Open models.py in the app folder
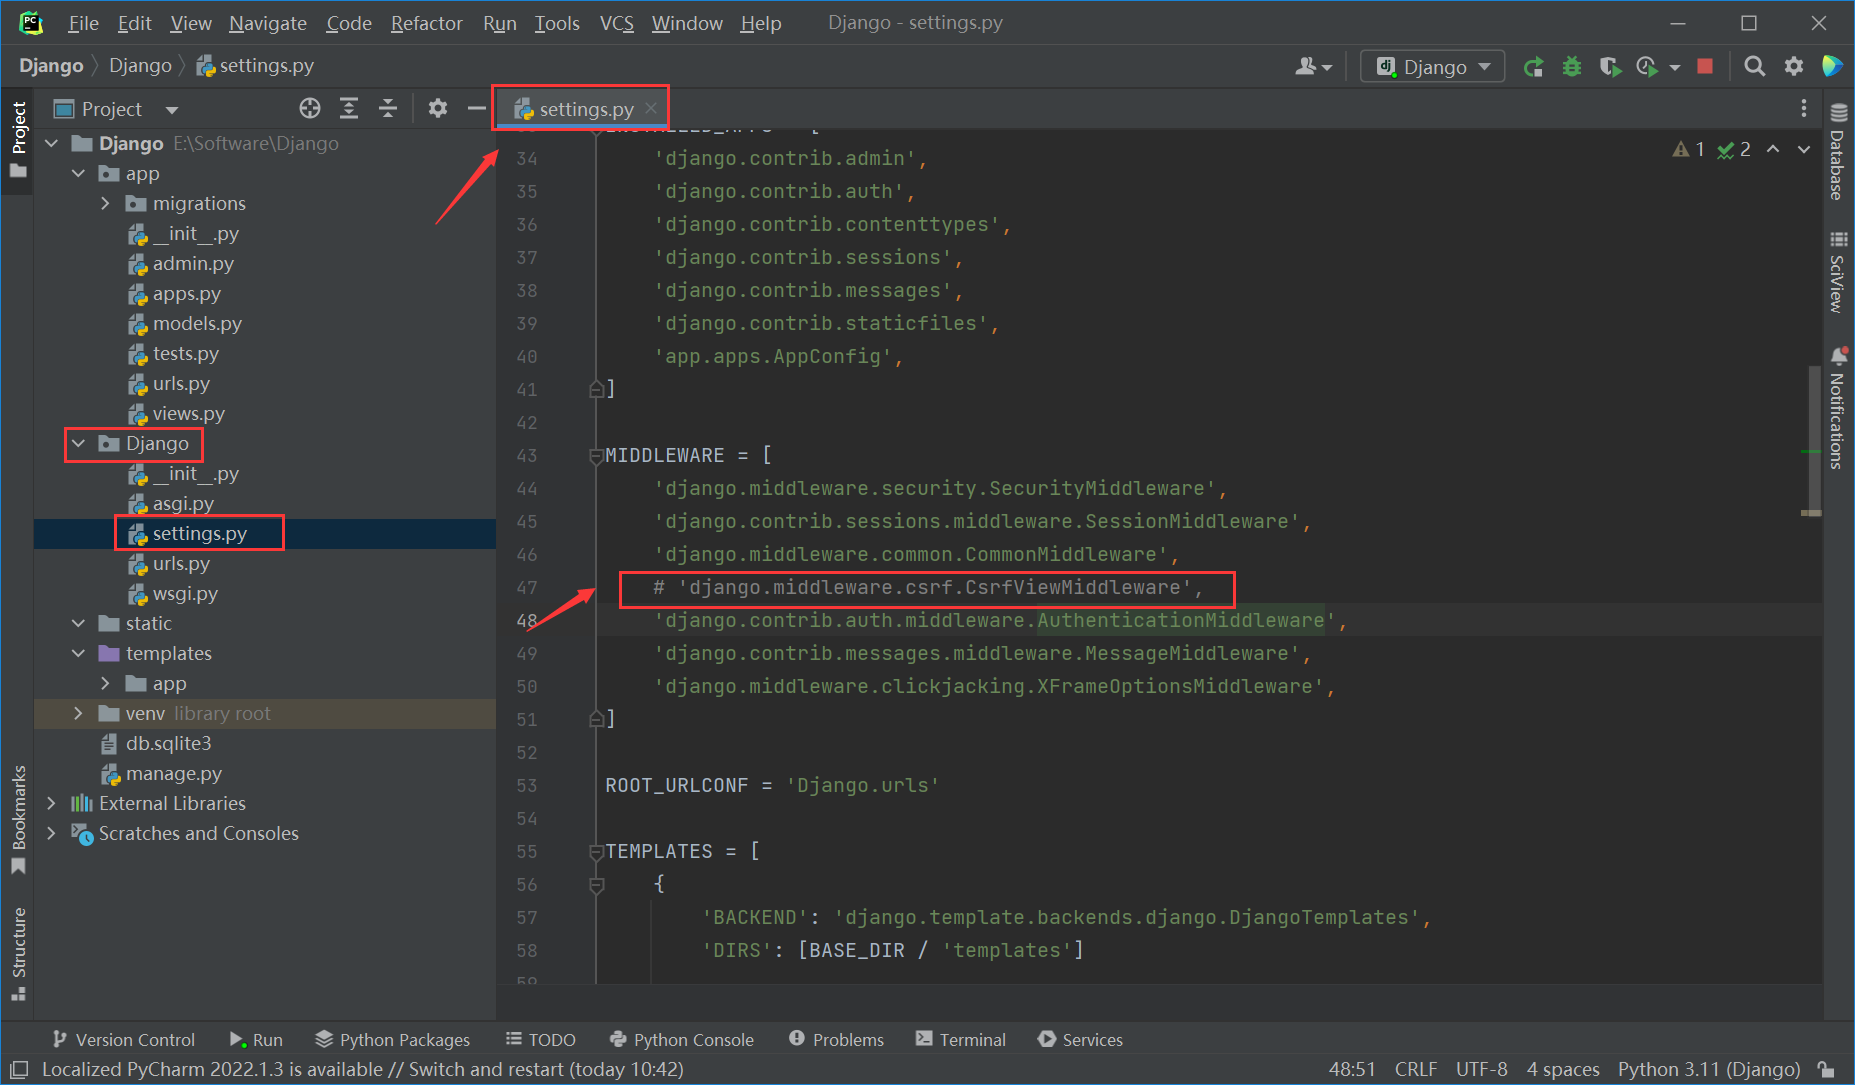 pos(197,323)
